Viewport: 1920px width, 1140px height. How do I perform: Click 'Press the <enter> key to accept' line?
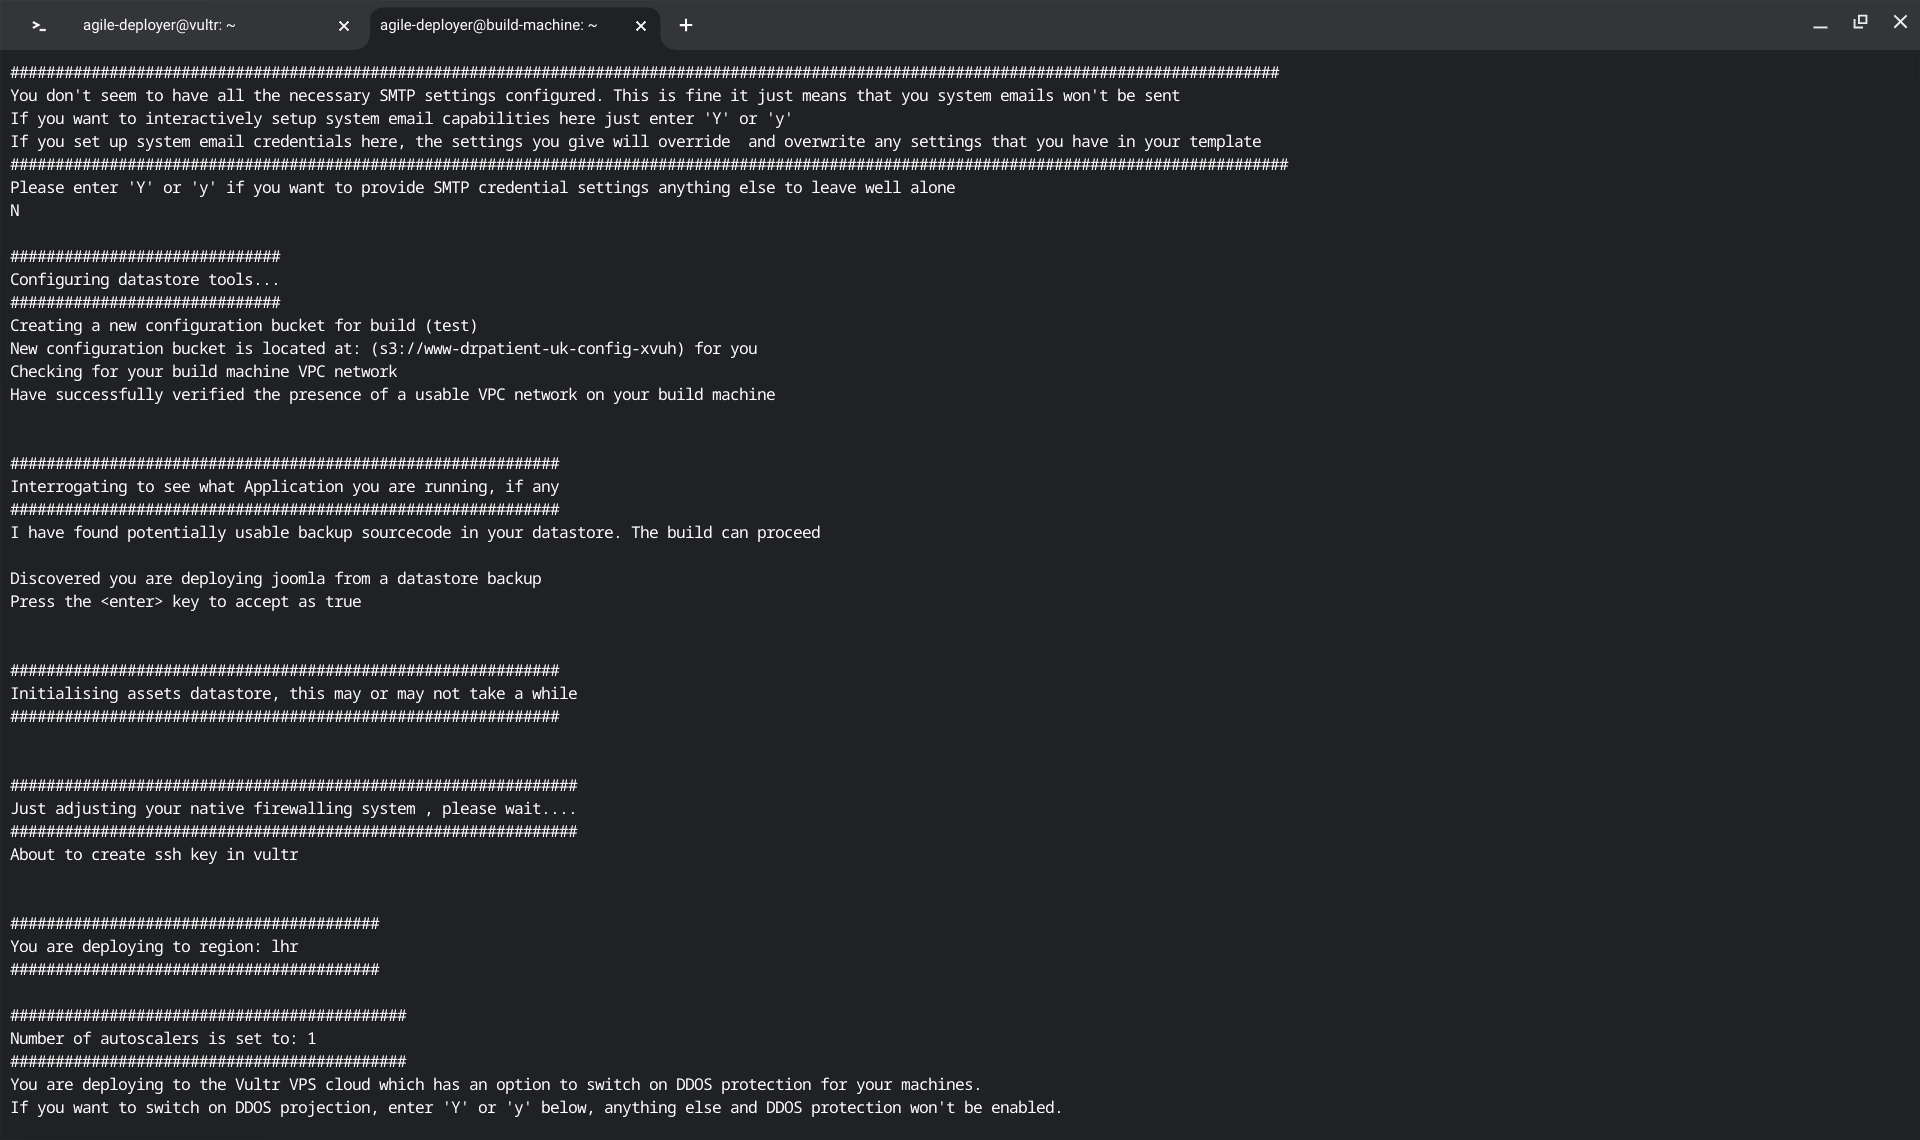(186, 602)
